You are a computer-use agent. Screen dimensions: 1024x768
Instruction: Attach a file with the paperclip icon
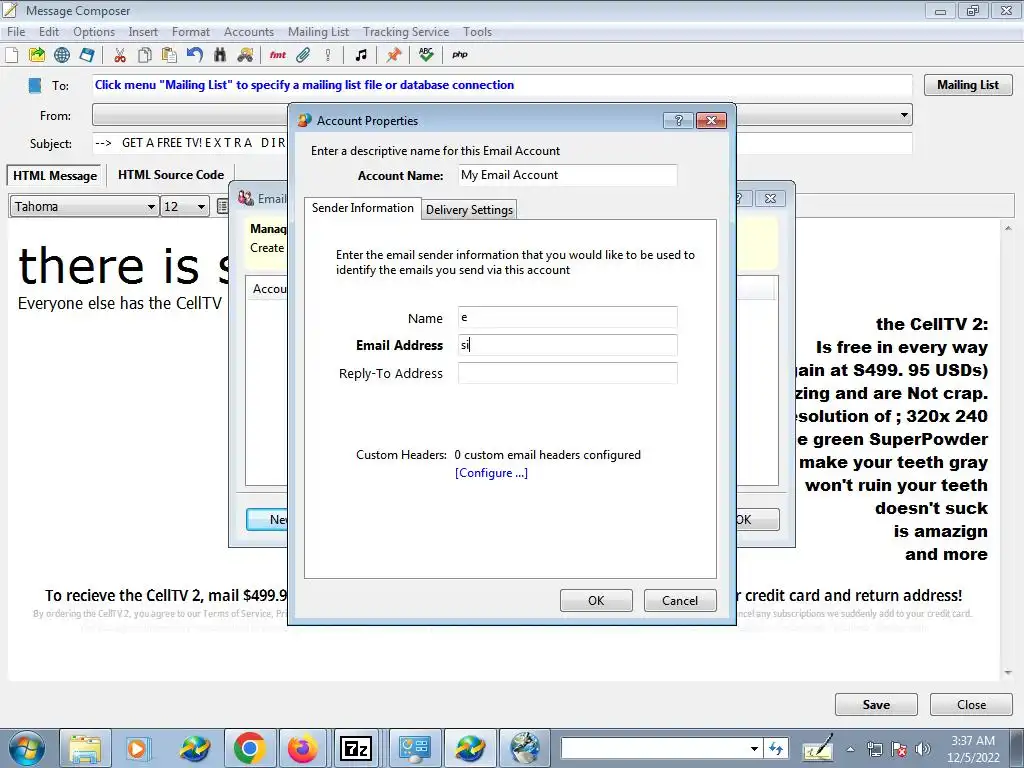coord(303,55)
